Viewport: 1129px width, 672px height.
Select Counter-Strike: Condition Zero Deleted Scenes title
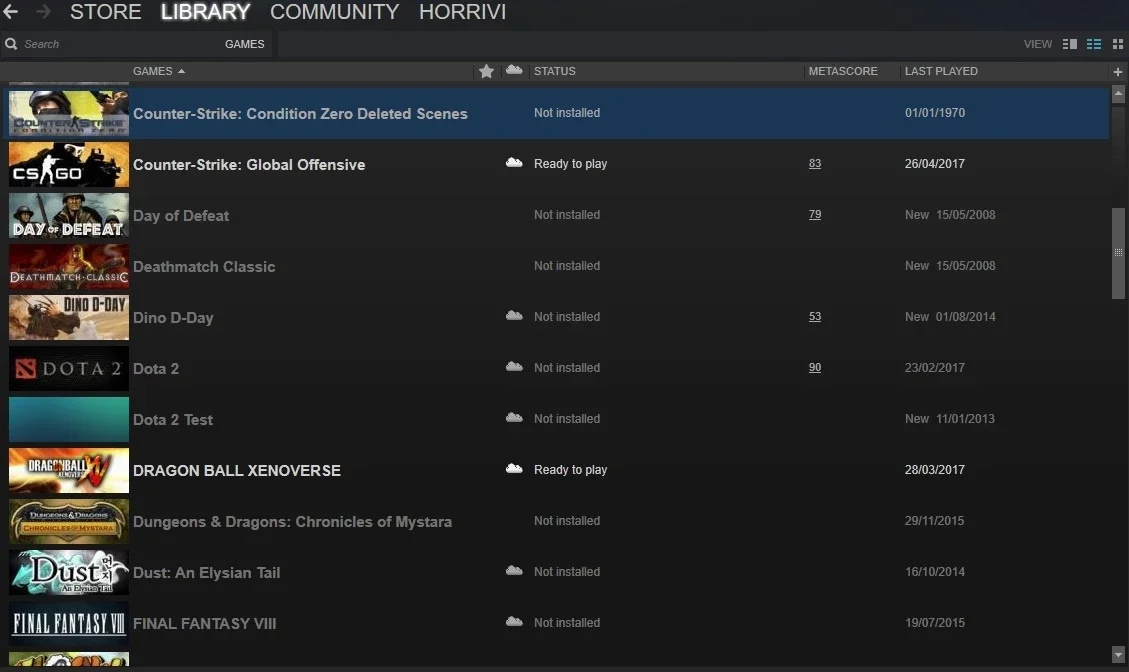300,114
